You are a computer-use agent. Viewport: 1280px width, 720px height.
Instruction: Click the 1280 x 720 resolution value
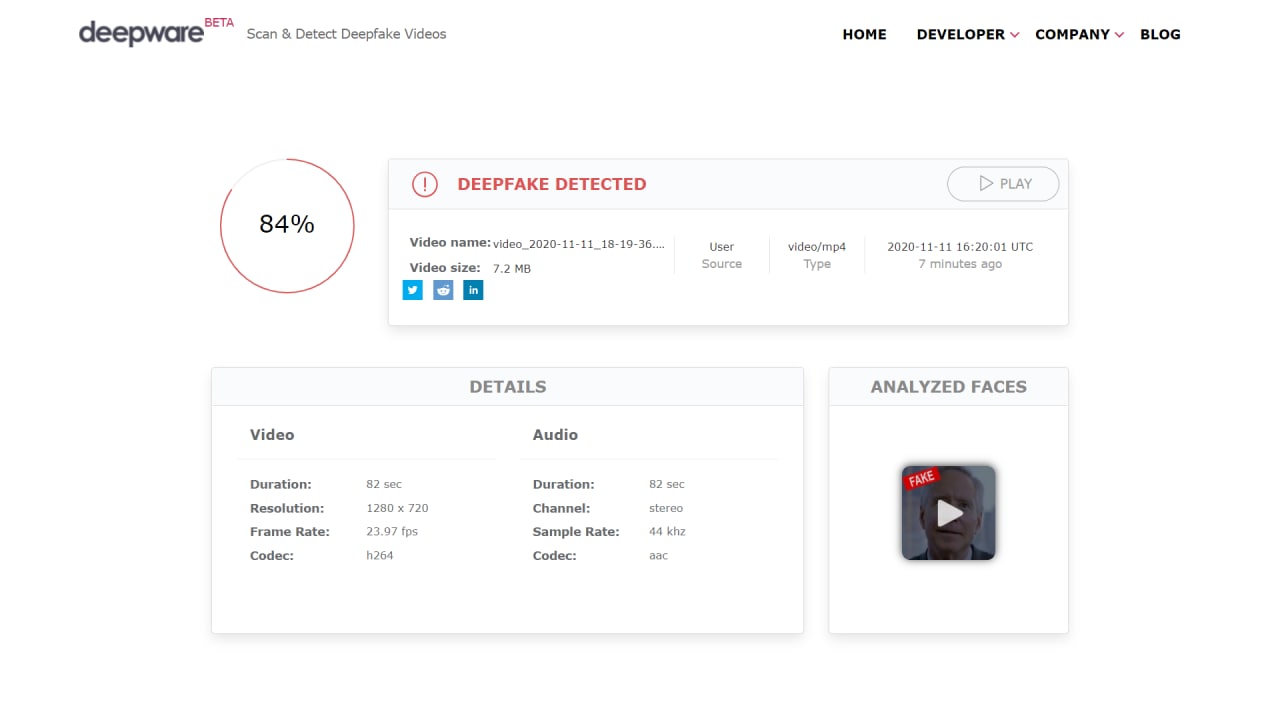pos(397,508)
